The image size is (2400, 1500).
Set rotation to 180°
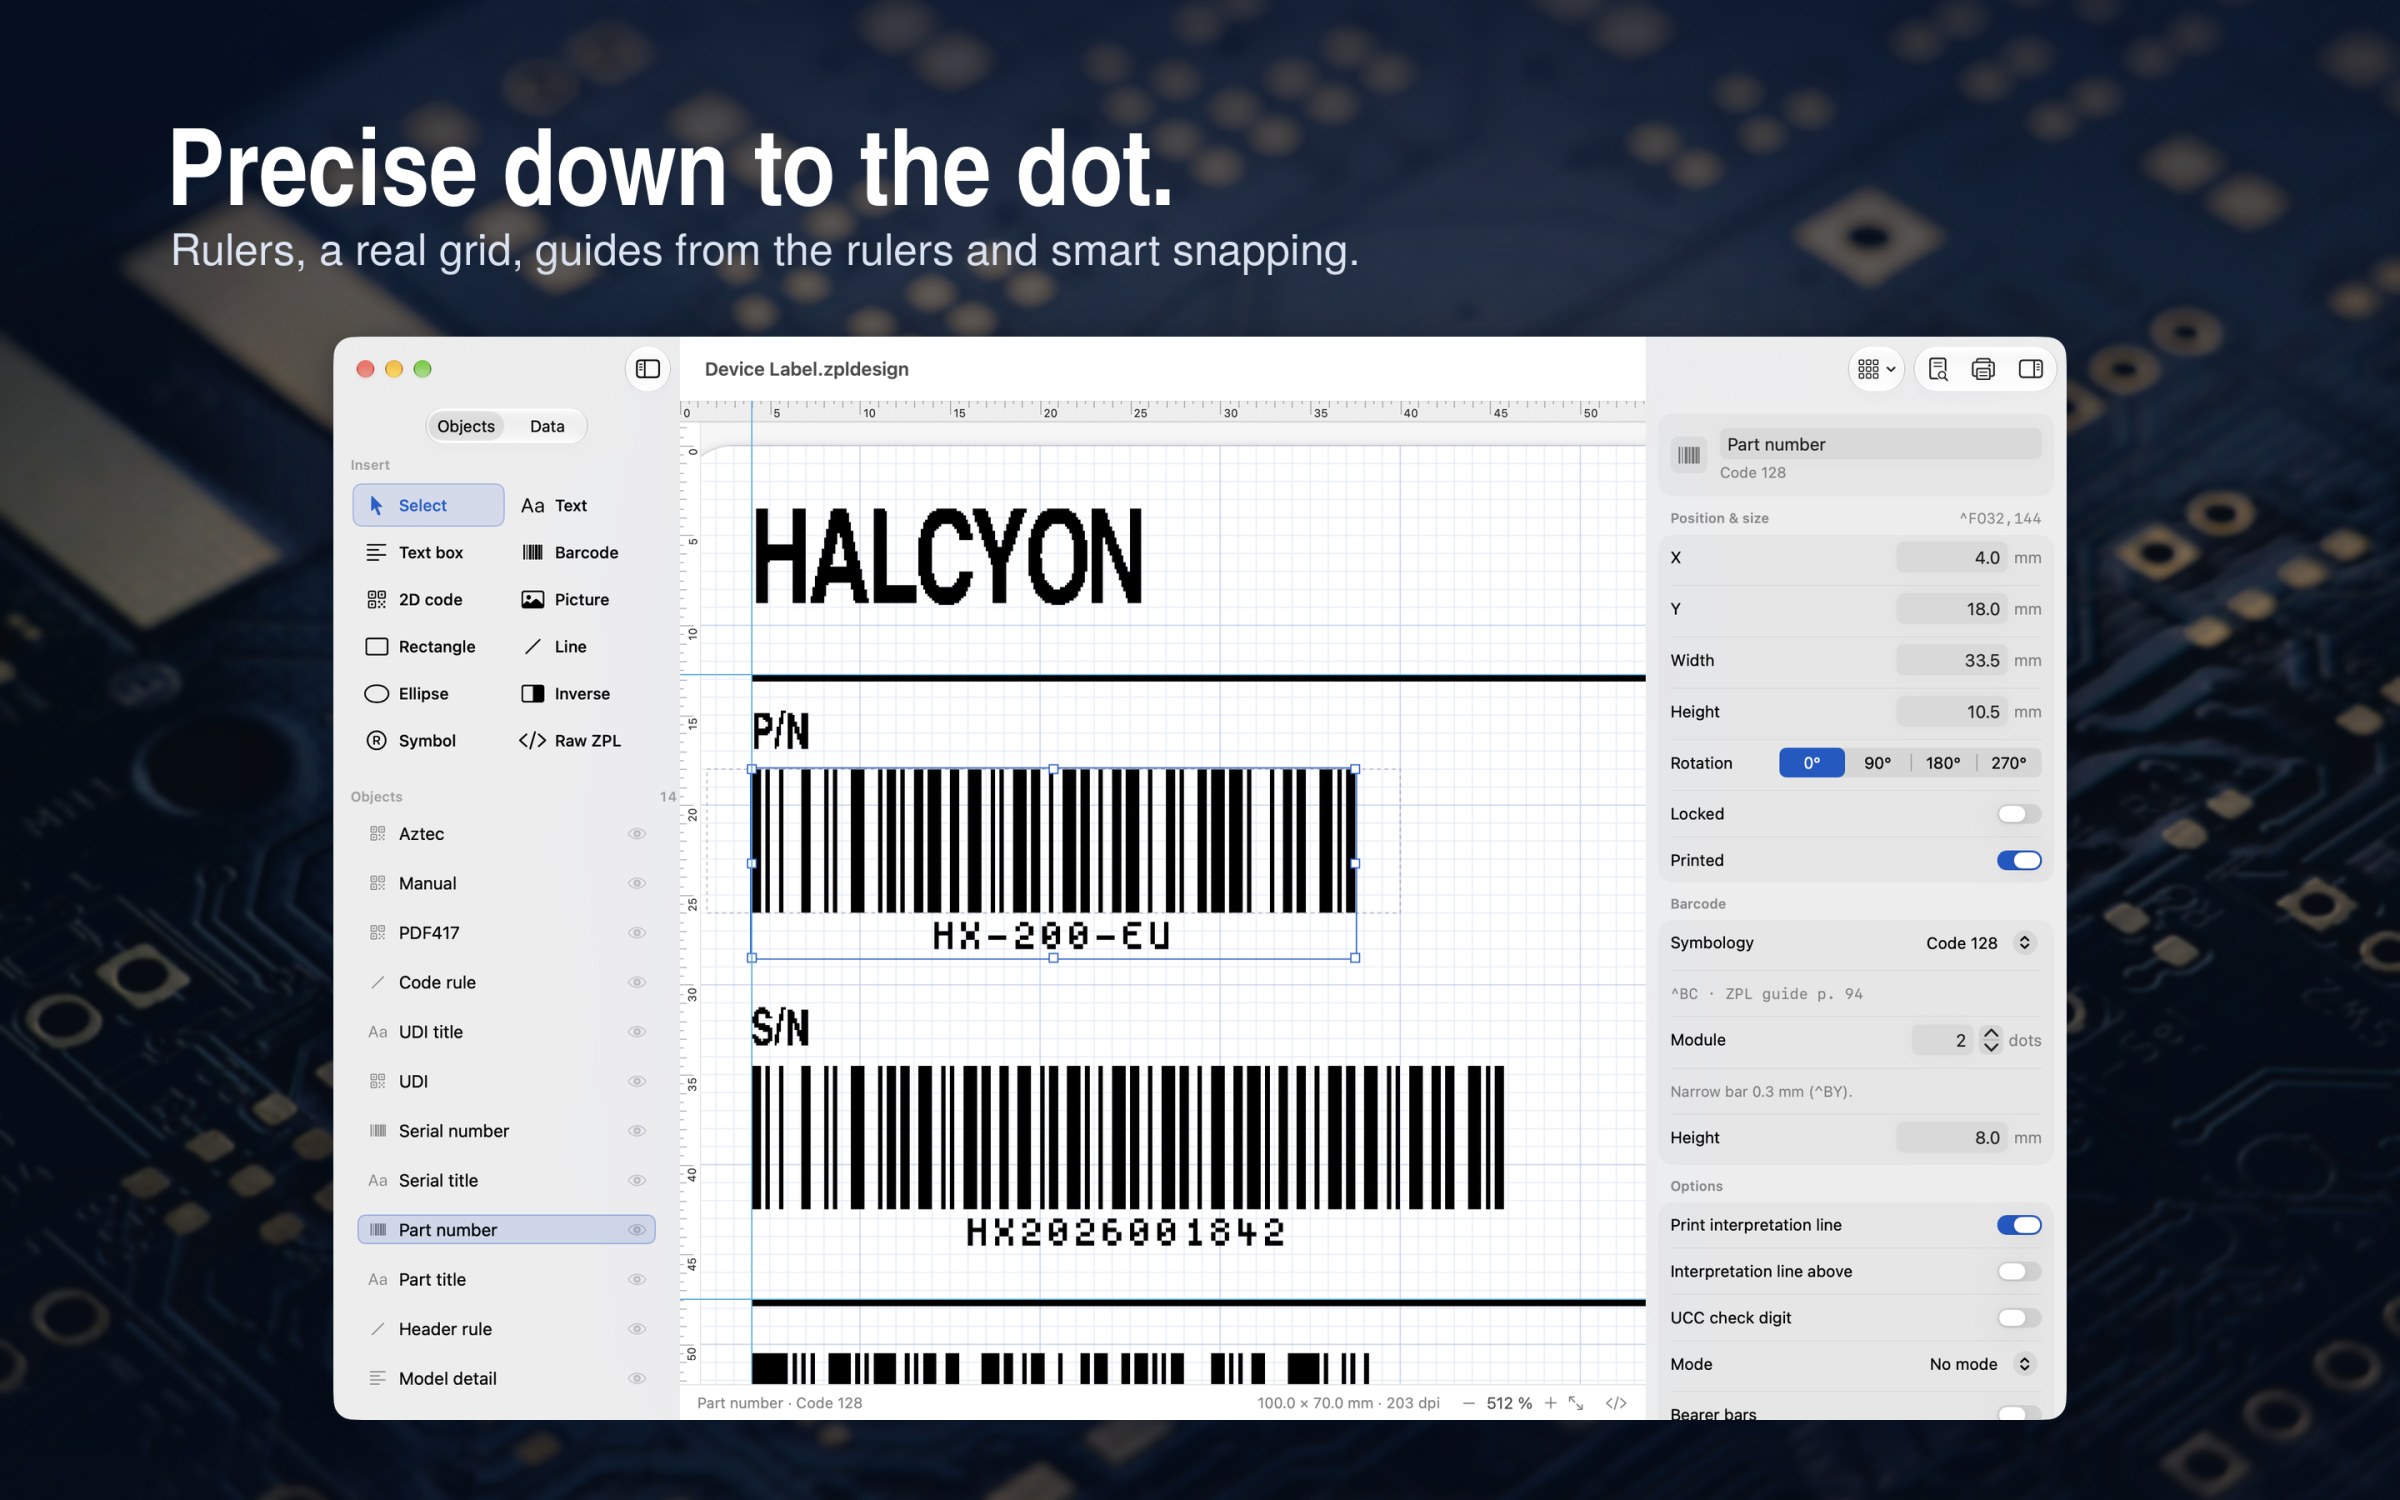click(1943, 763)
